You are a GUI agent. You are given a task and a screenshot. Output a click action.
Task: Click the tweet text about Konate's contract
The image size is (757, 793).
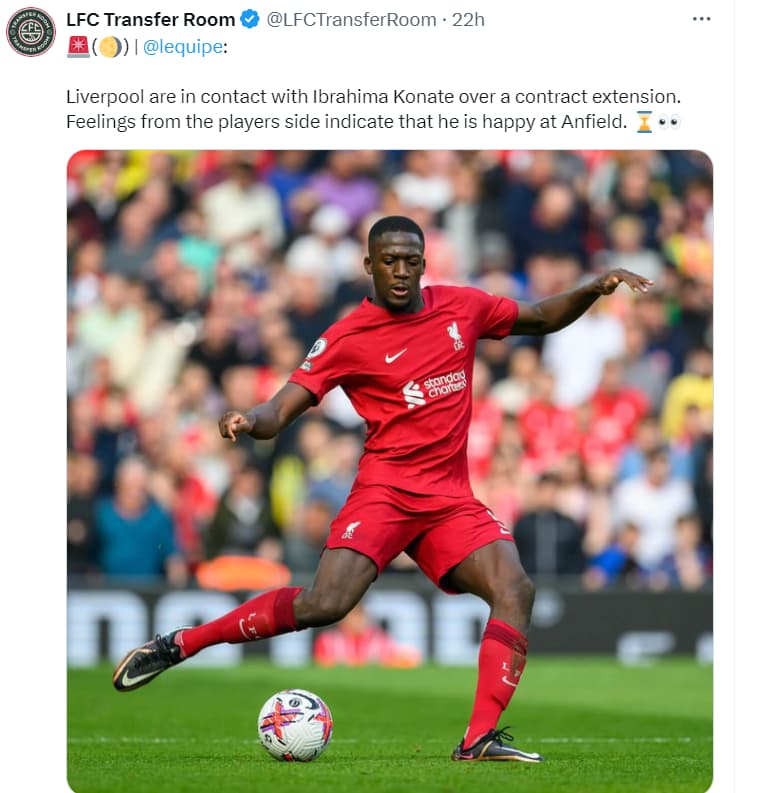pos(373,109)
